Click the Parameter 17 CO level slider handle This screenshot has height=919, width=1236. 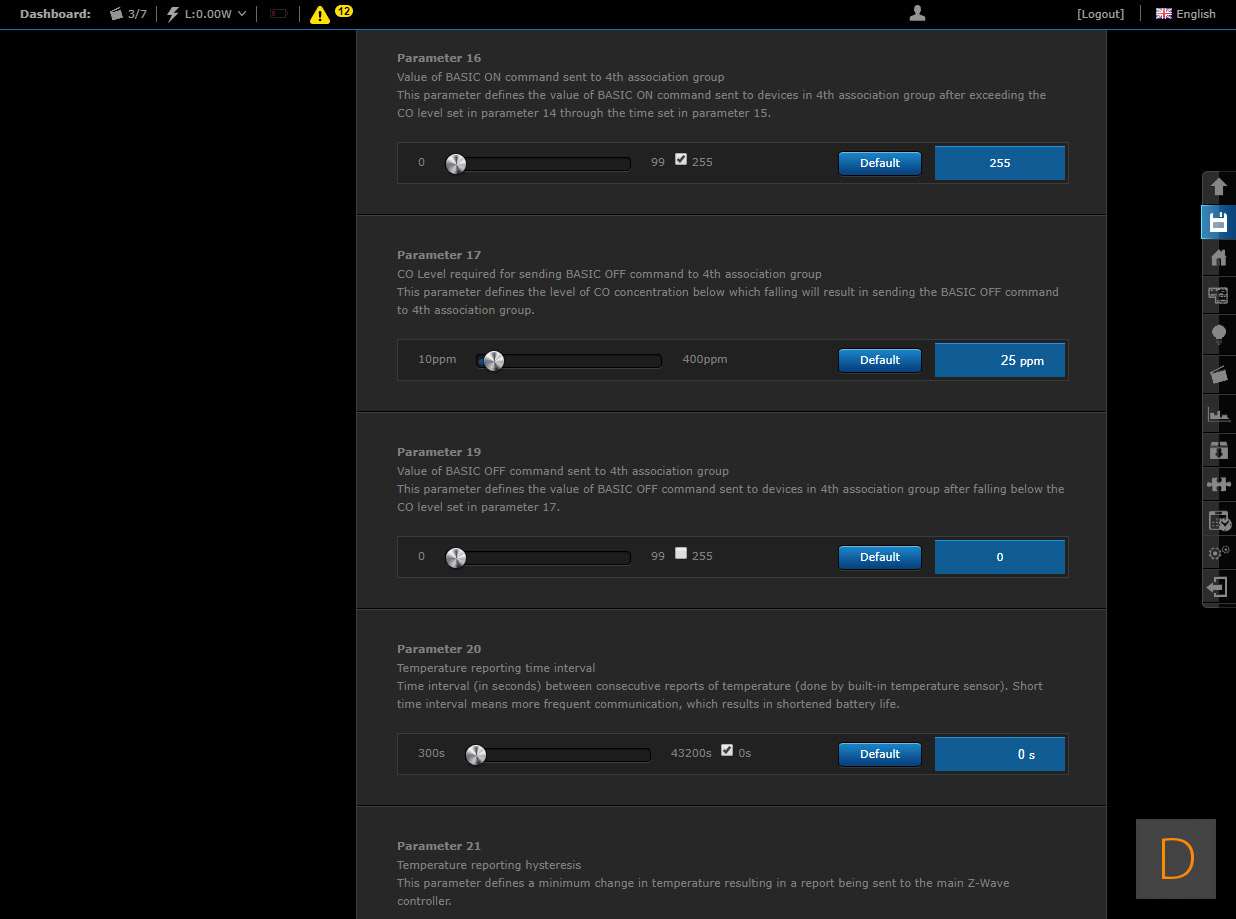pos(493,361)
